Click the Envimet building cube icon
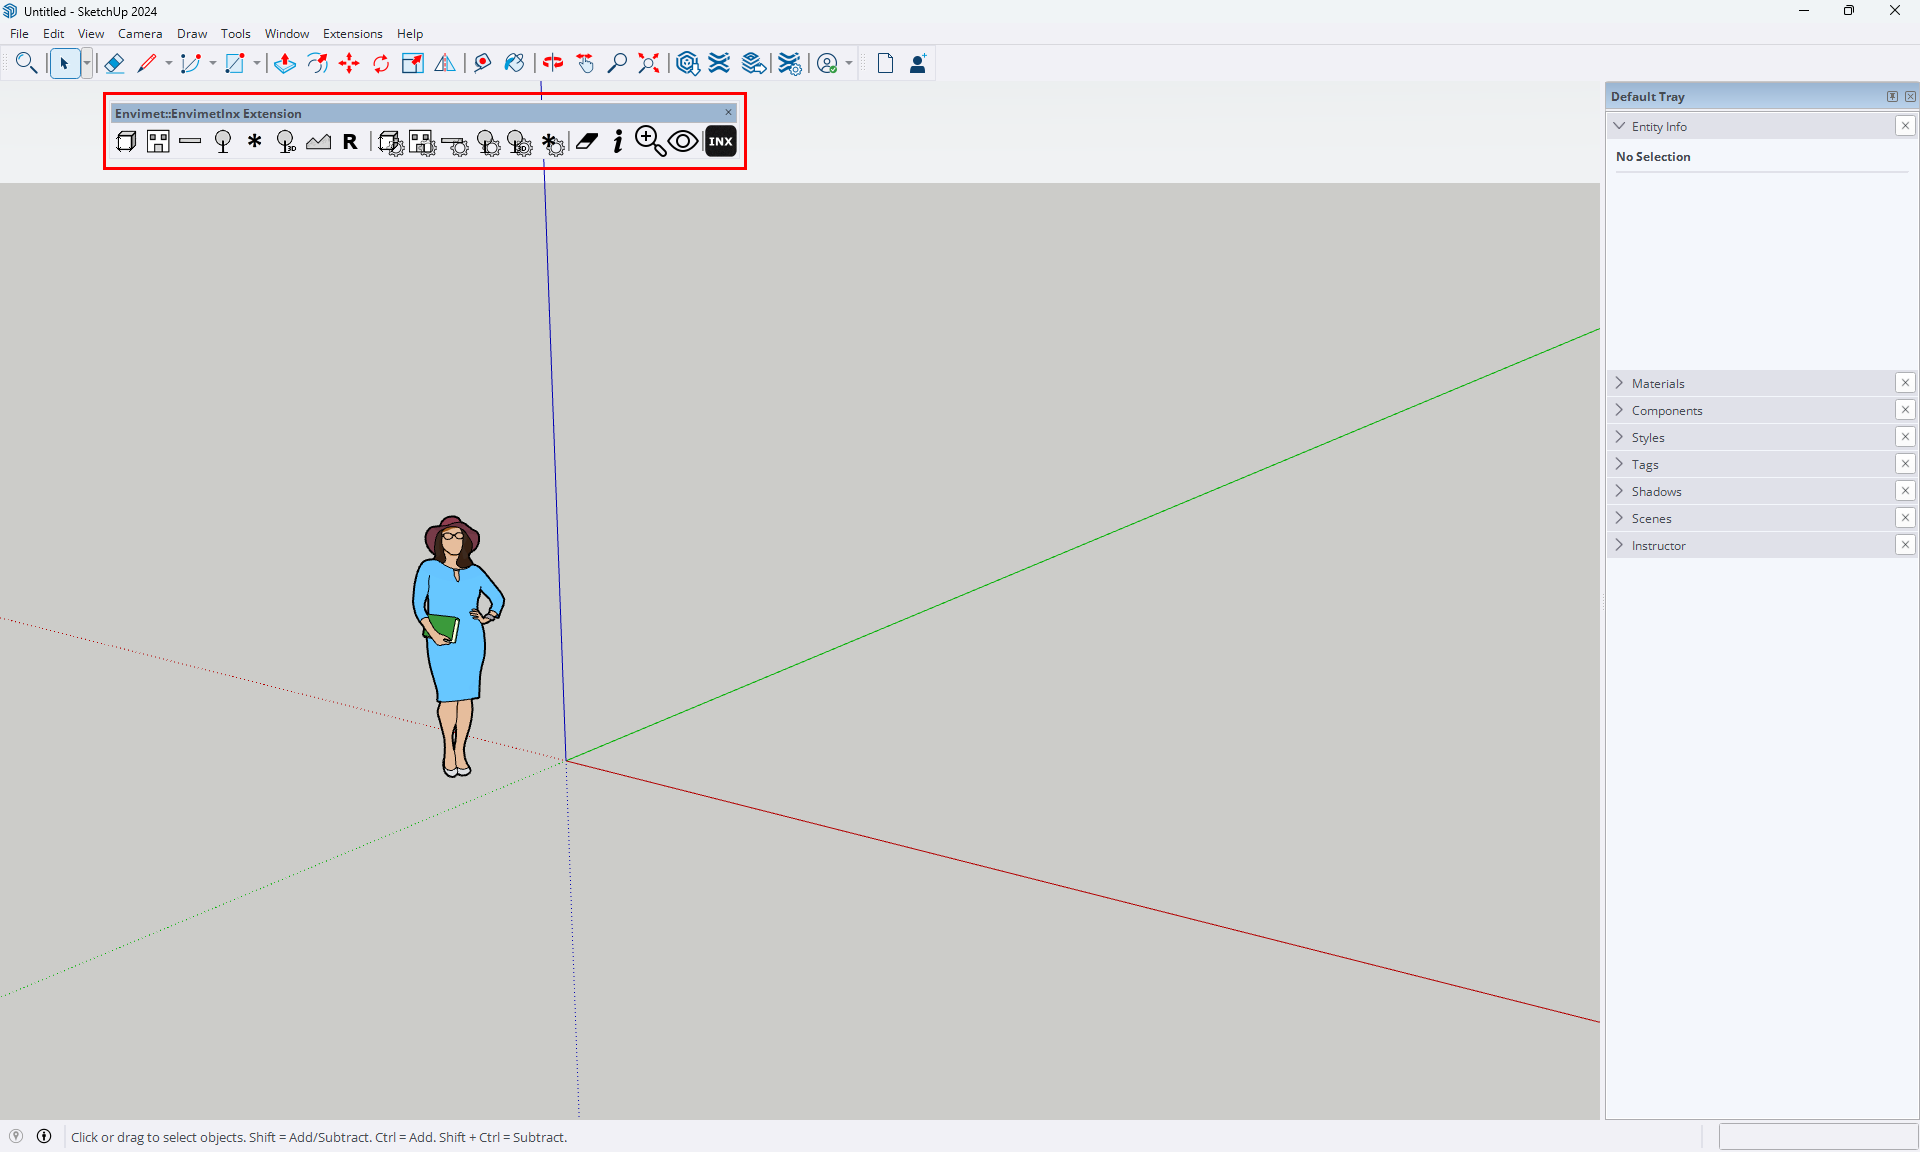The height and width of the screenshot is (1152, 1920). 126,142
